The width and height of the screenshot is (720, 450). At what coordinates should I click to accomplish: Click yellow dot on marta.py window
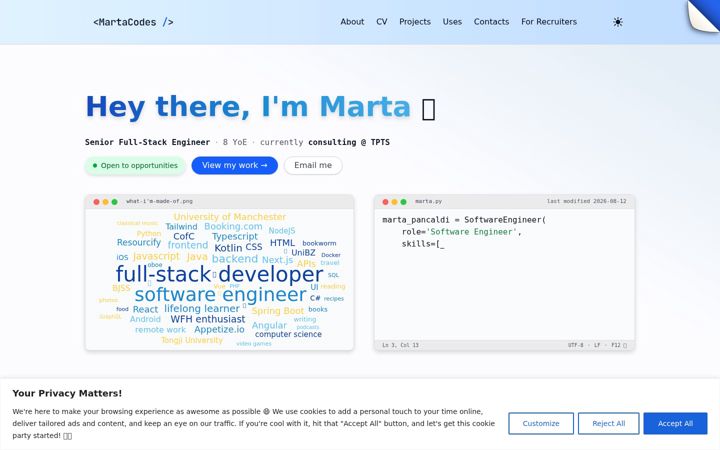(394, 202)
